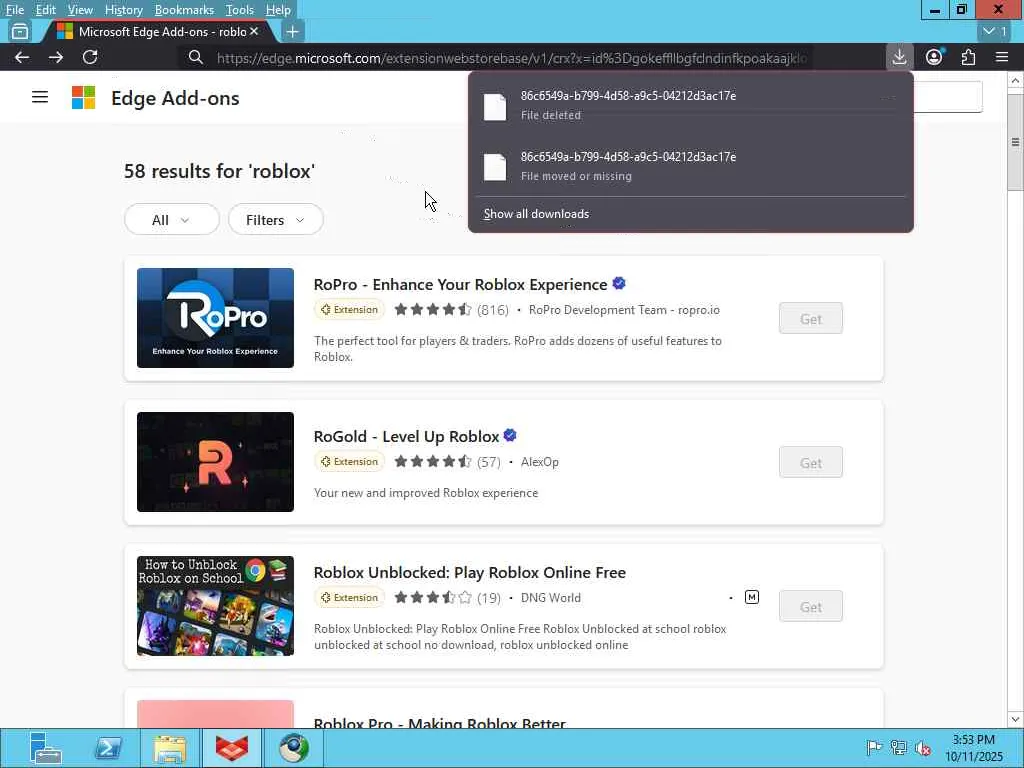The height and width of the screenshot is (768, 1024).
Task: Click the Extension tag on RoPro
Action: pos(349,310)
